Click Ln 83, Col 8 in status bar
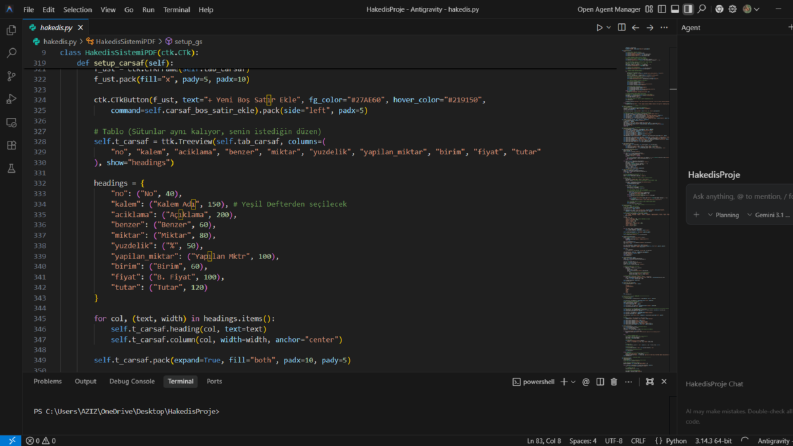This screenshot has width=793, height=446. 544,441
